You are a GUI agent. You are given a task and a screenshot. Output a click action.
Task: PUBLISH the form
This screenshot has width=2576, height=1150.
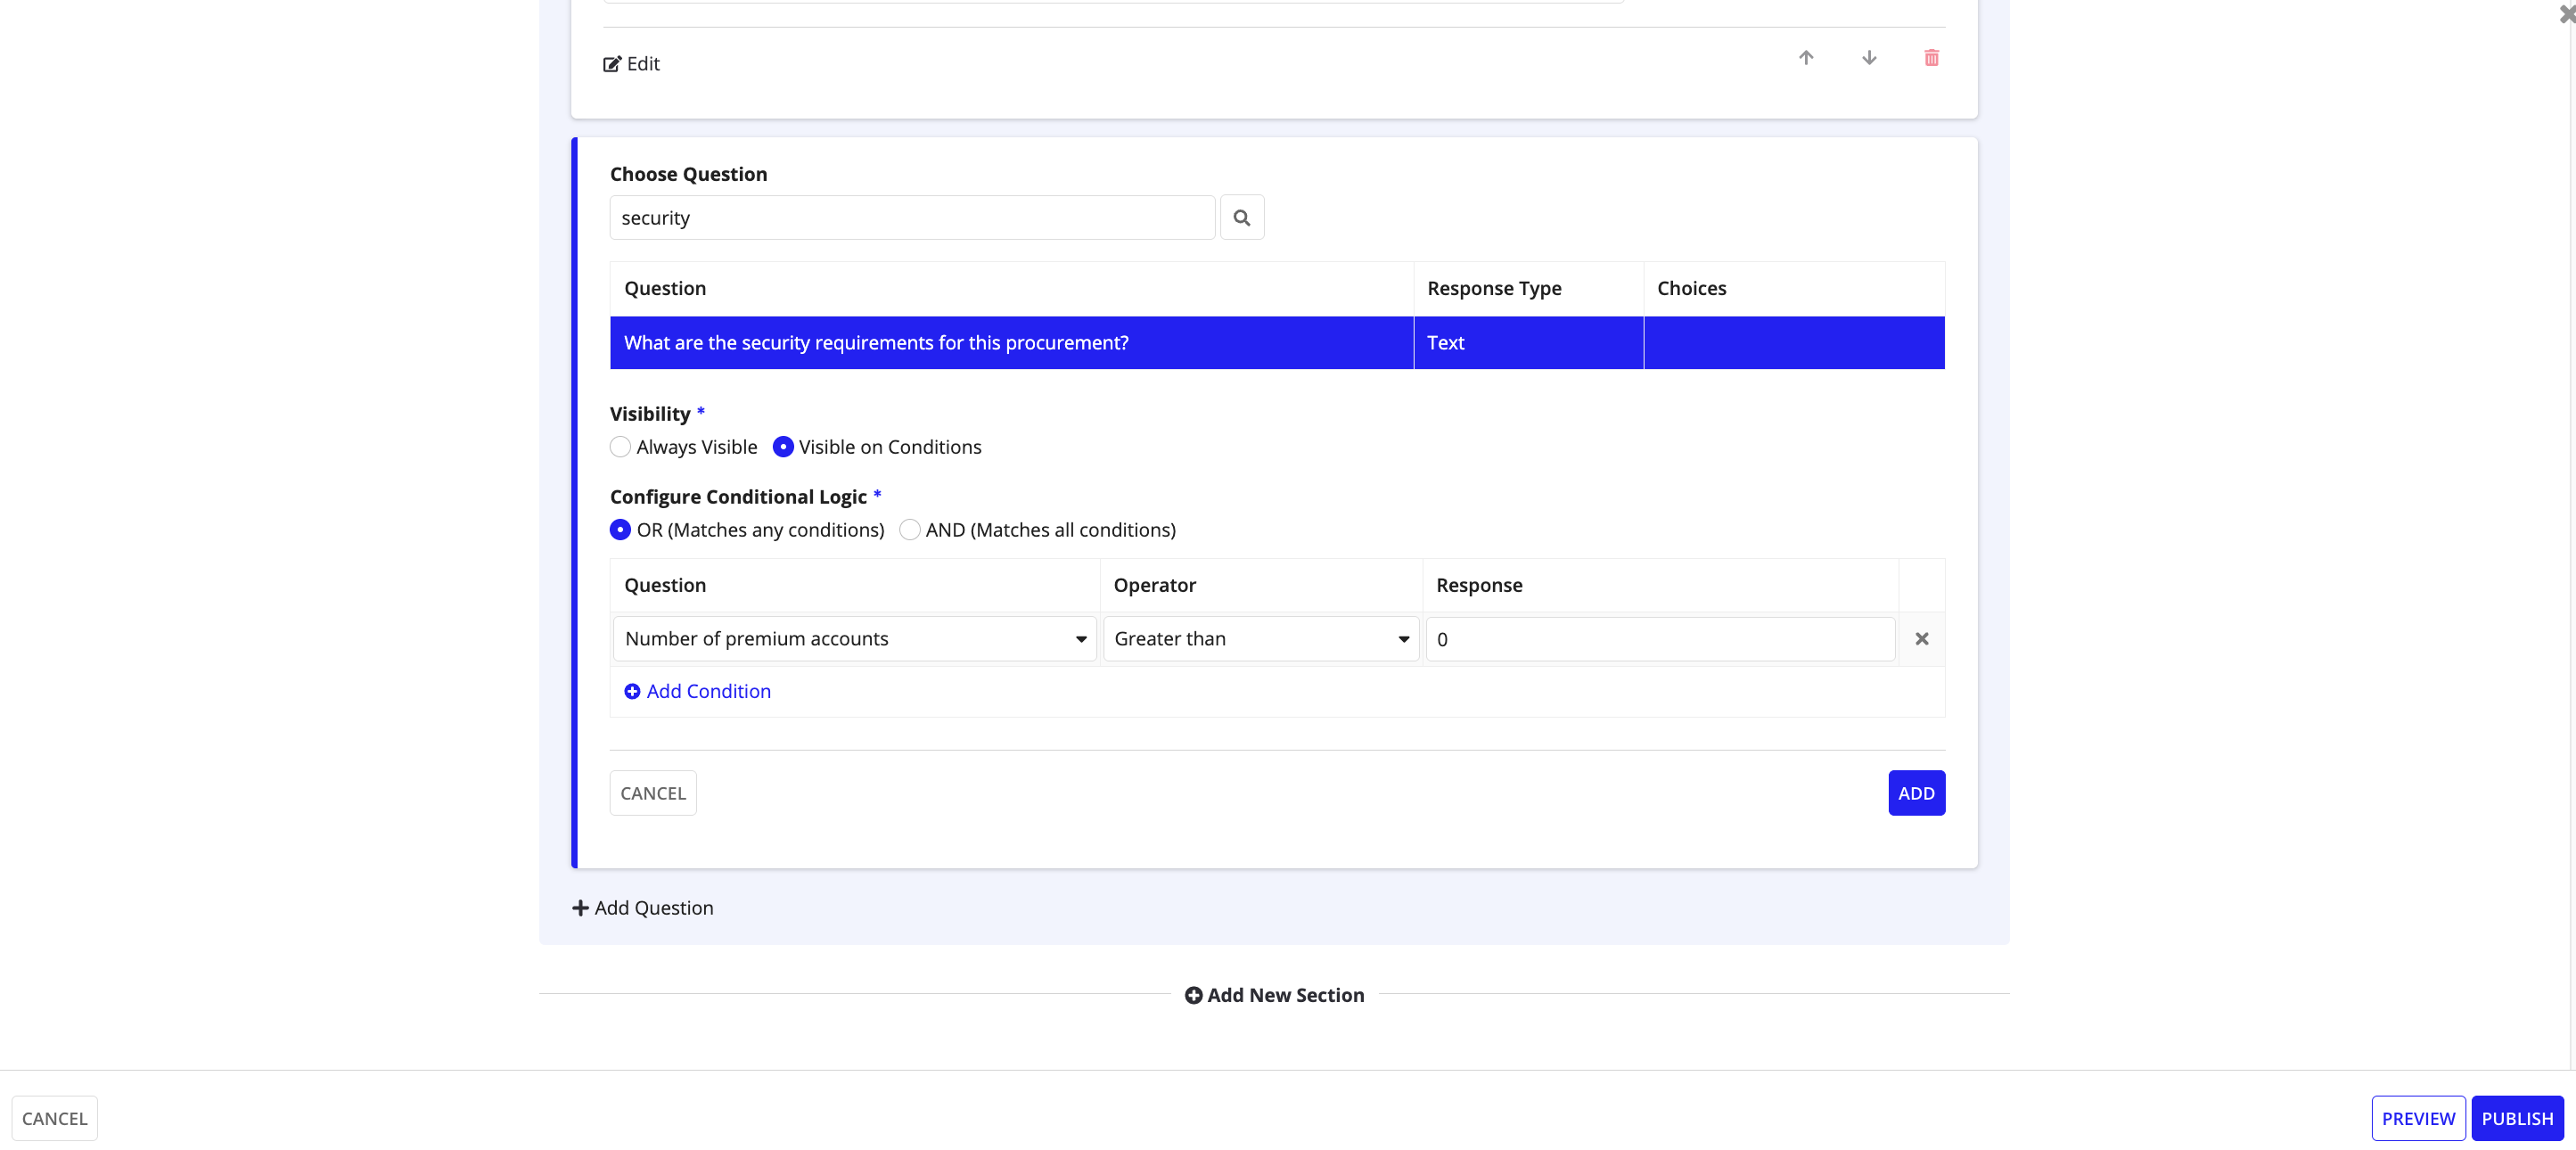coord(2517,1119)
